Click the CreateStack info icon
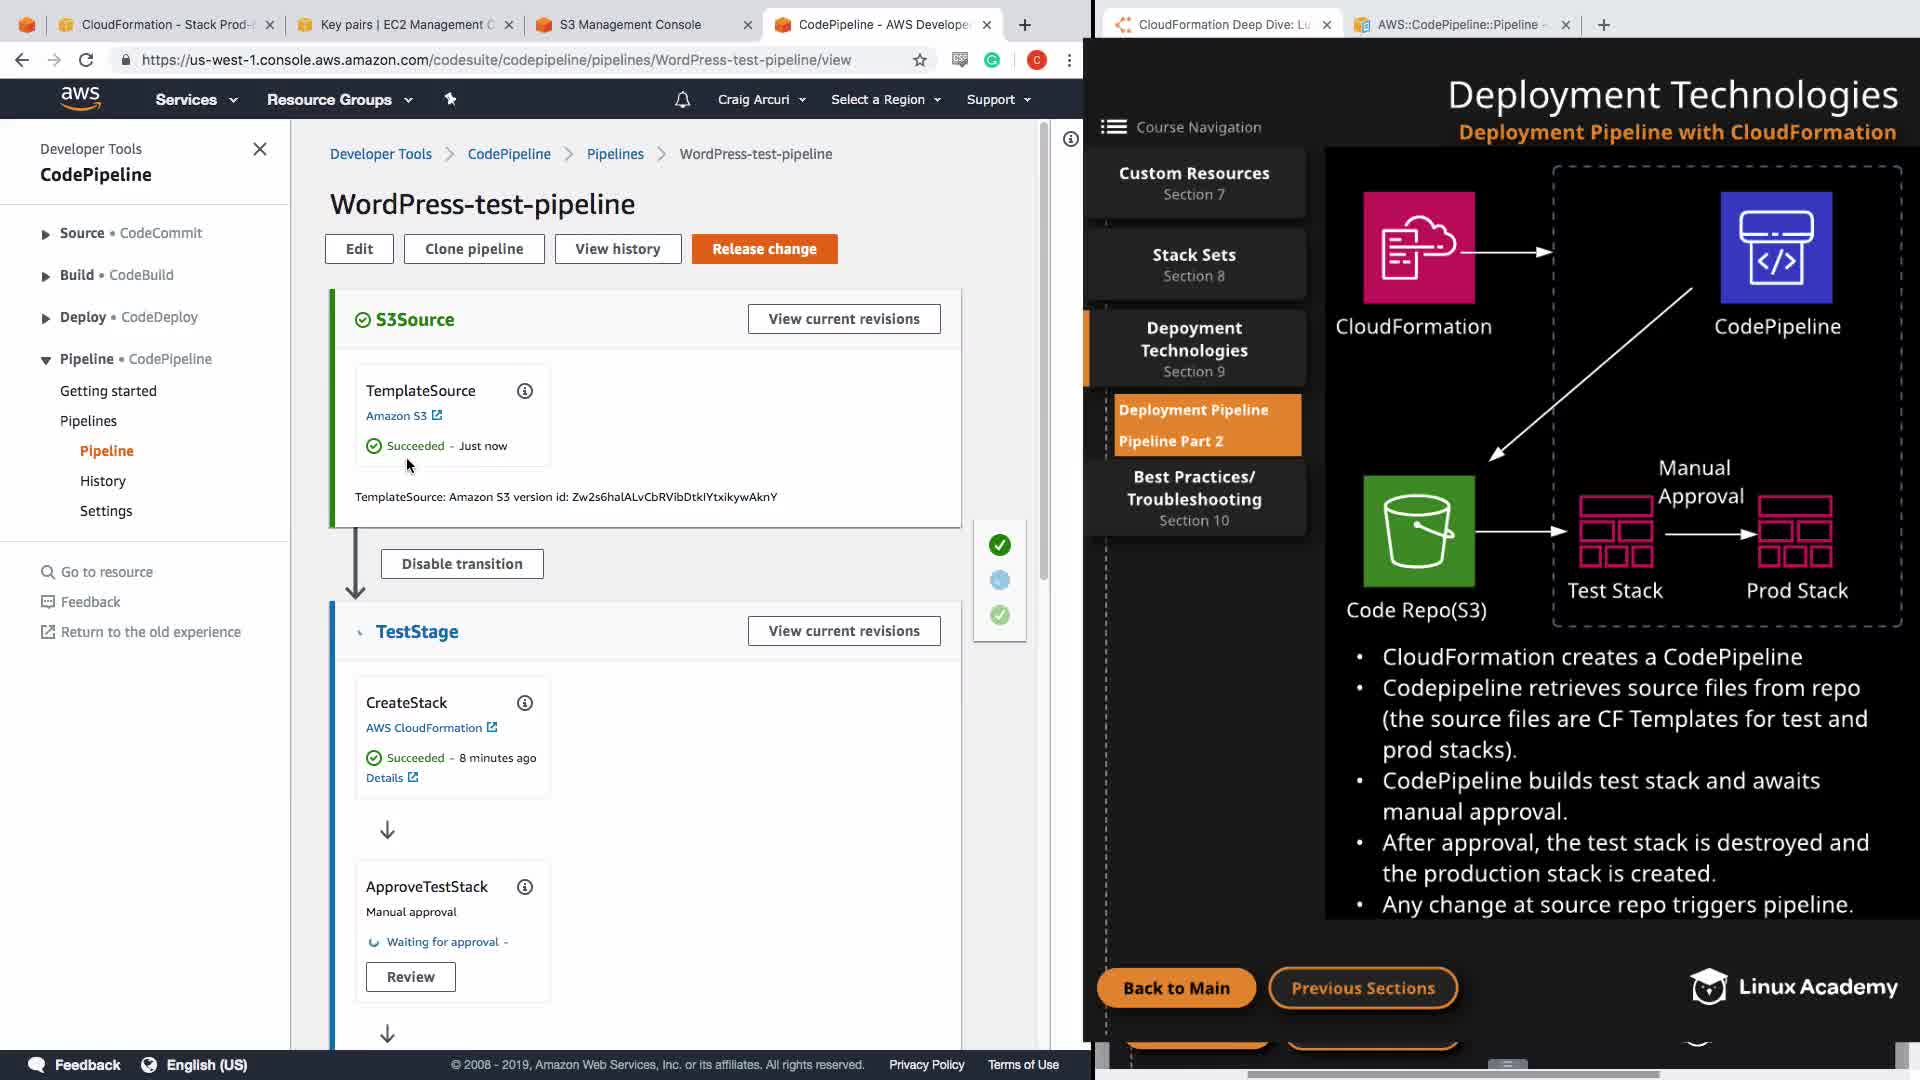Viewport: 1920px width, 1080px height. [x=525, y=703]
